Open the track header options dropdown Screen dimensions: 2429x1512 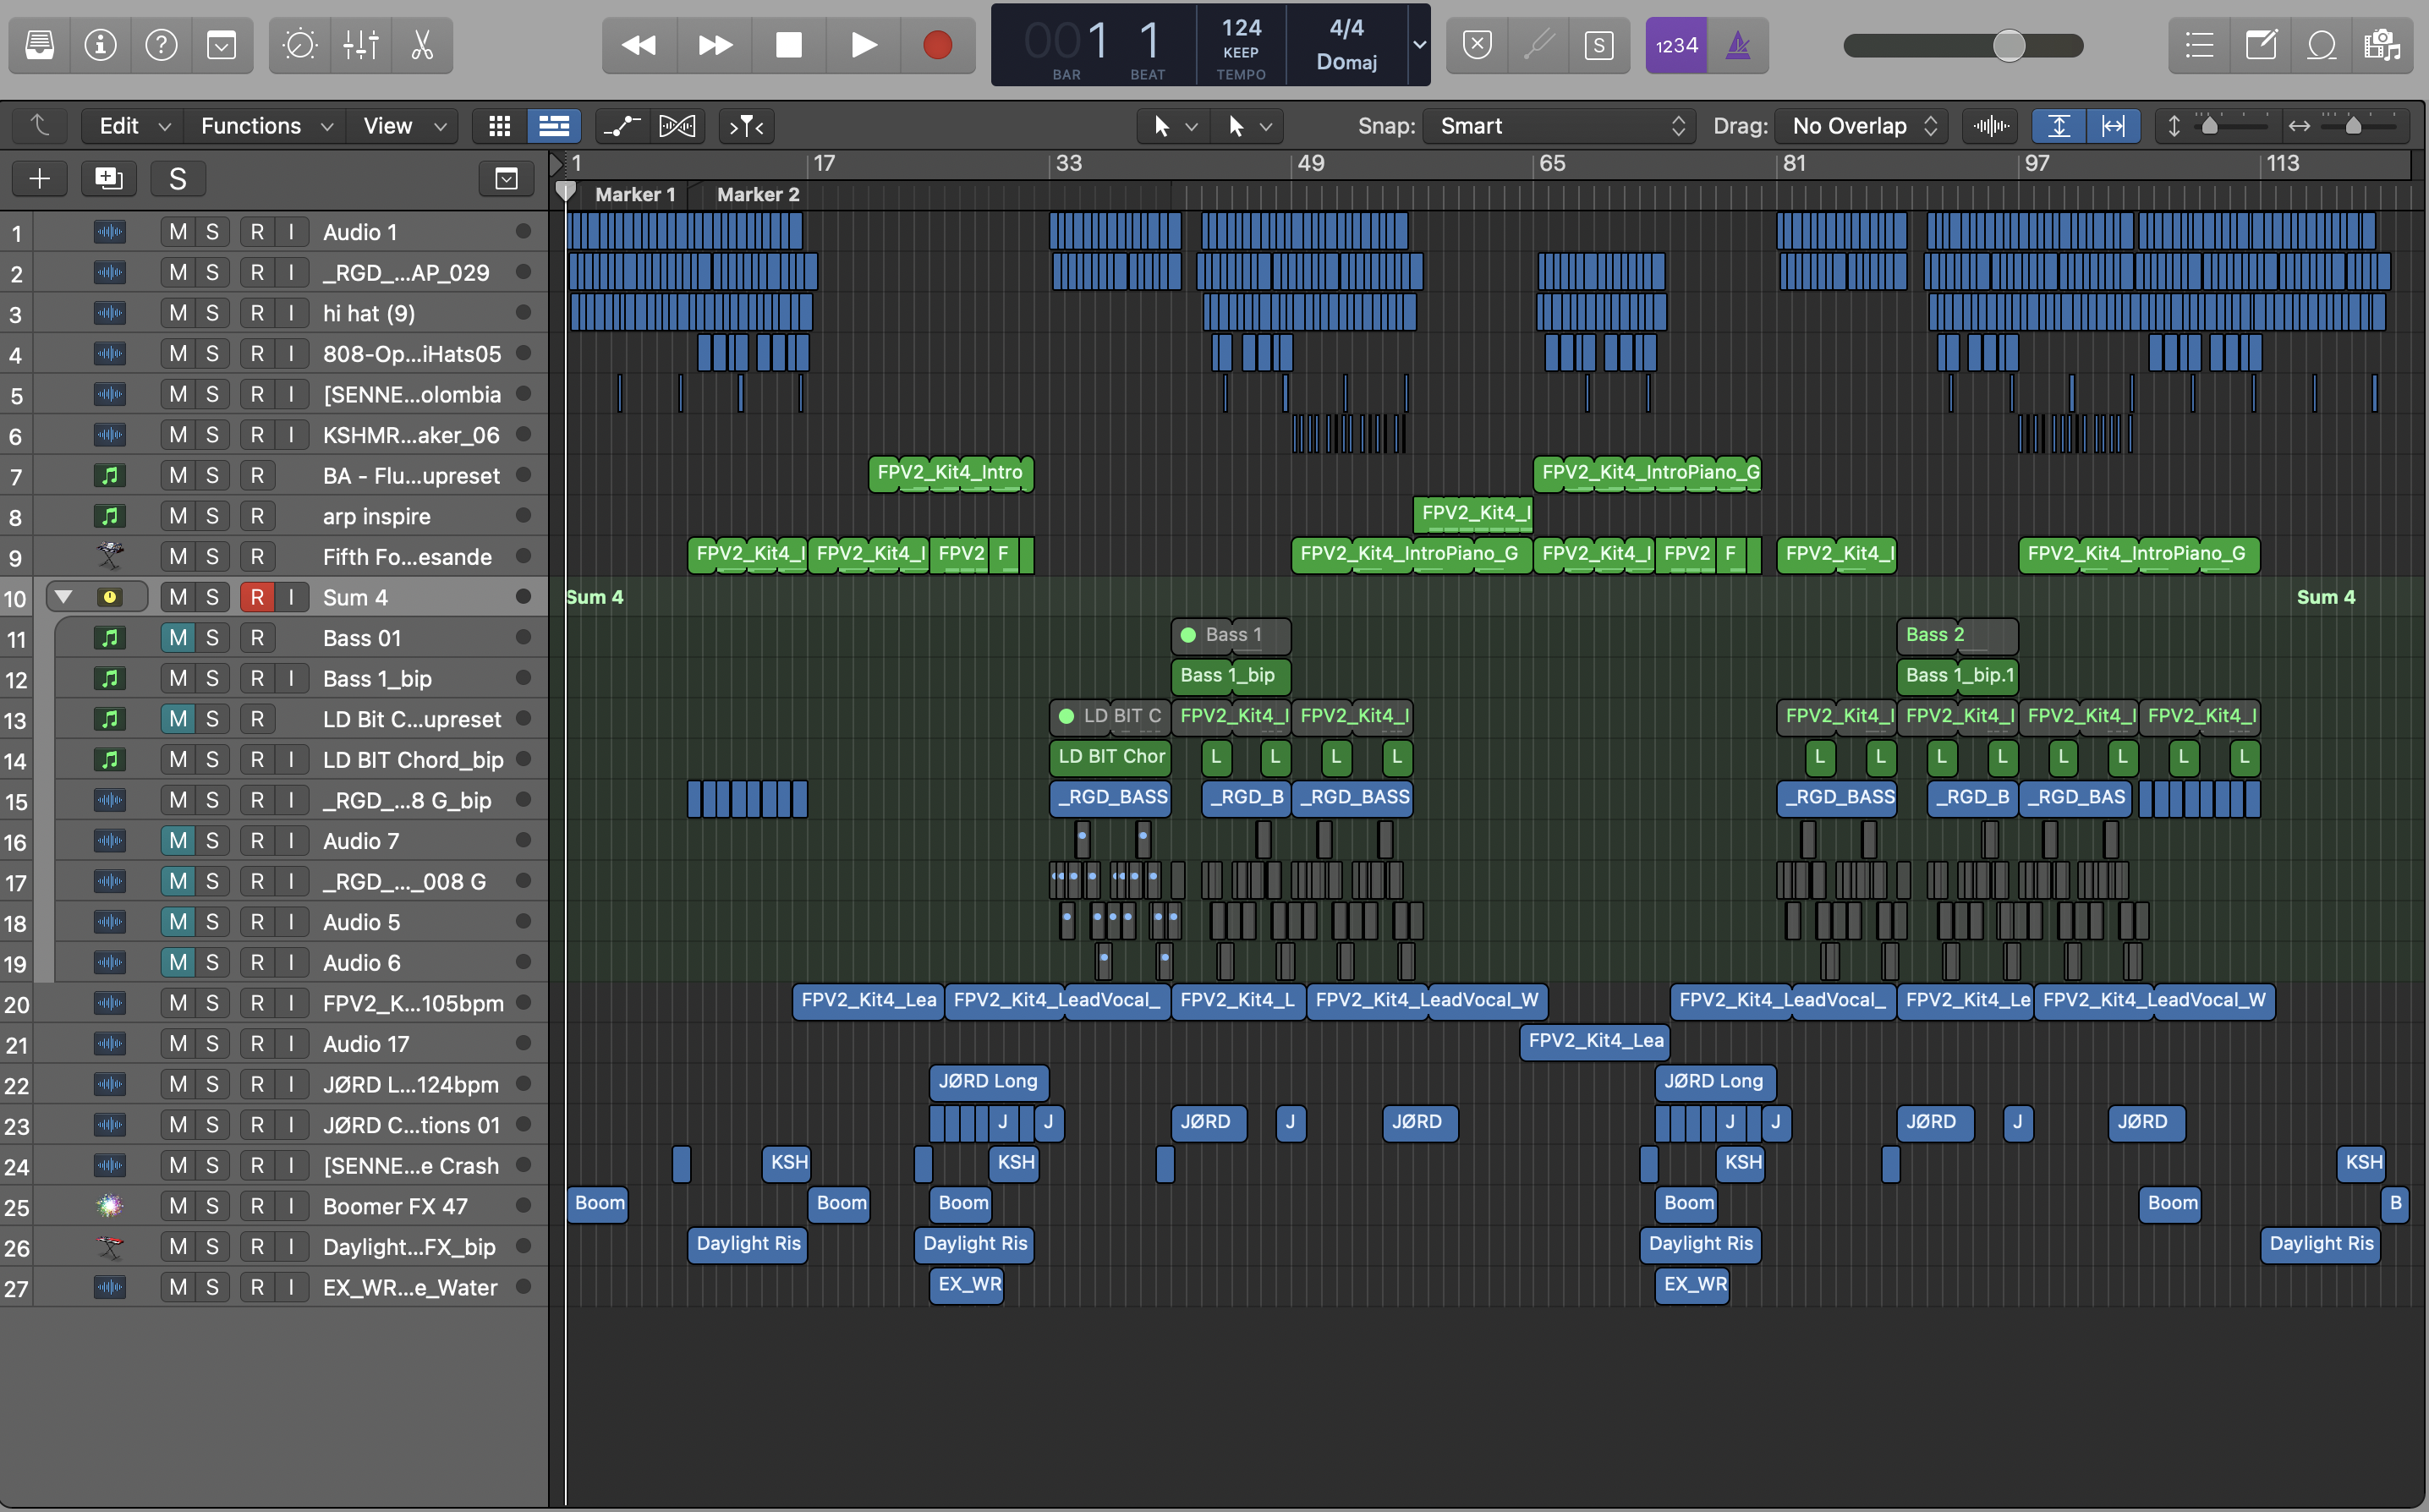(x=507, y=178)
